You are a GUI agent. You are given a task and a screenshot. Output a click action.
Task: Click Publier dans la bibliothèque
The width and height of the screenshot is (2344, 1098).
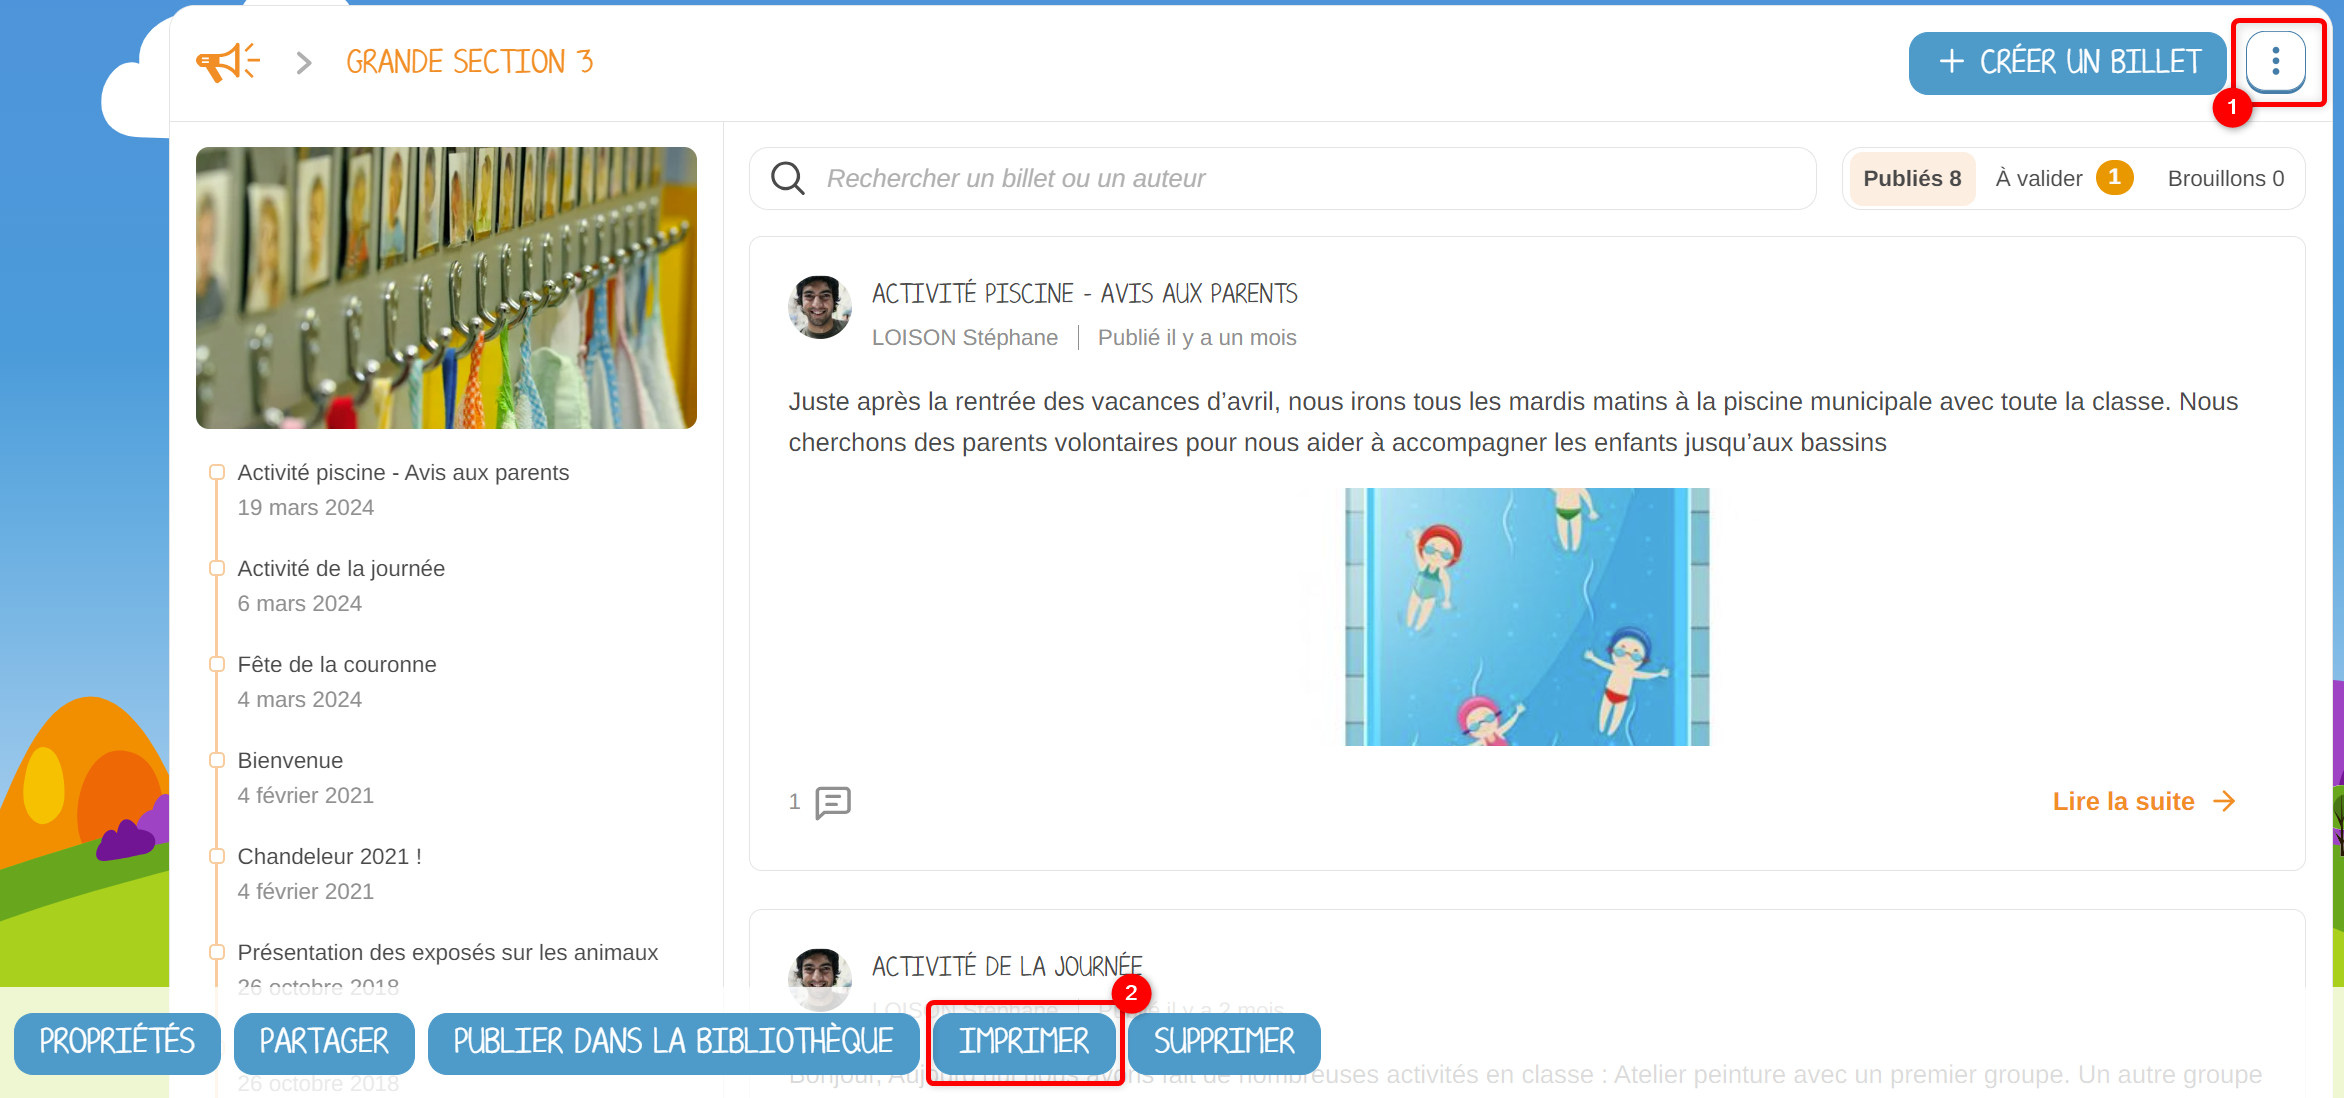[x=673, y=1043]
